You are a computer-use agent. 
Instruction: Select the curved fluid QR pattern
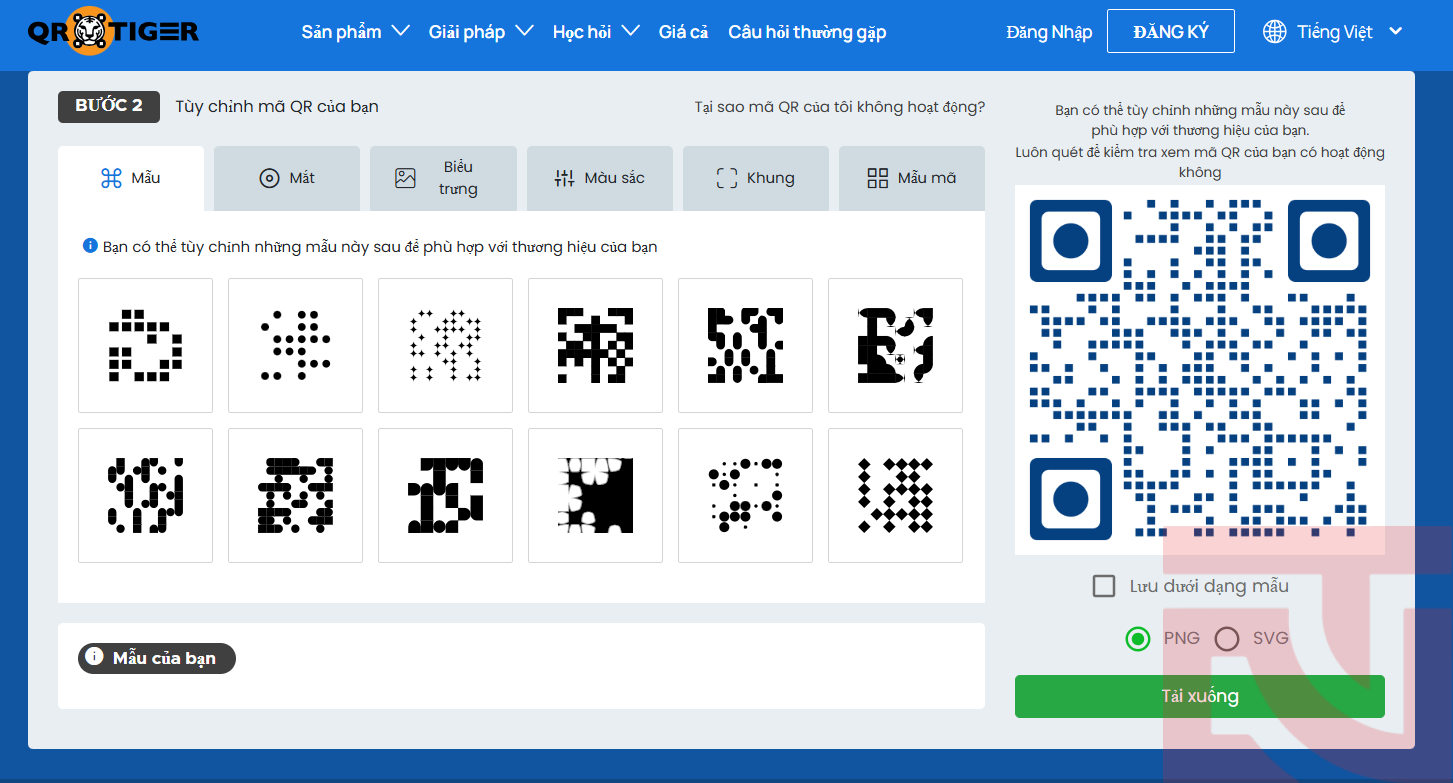[x=895, y=345]
